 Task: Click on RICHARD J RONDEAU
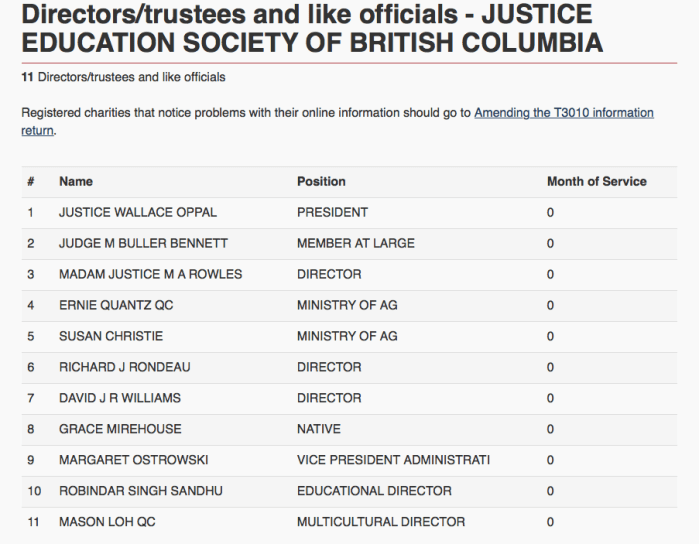click(124, 367)
